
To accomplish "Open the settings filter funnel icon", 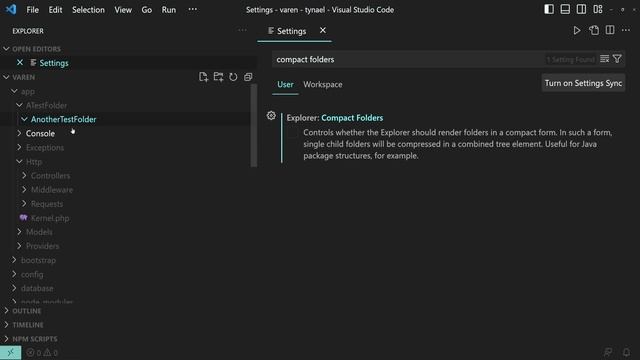I will (617, 59).
